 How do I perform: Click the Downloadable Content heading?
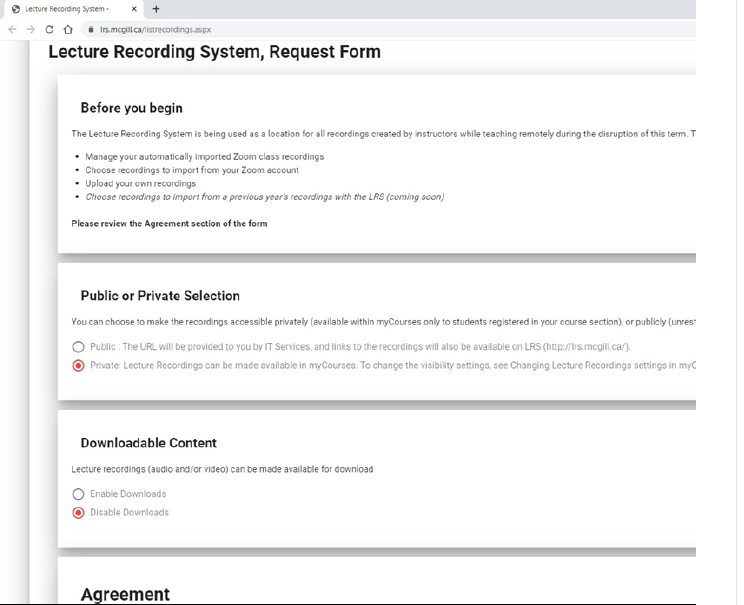click(x=148, y=443)
